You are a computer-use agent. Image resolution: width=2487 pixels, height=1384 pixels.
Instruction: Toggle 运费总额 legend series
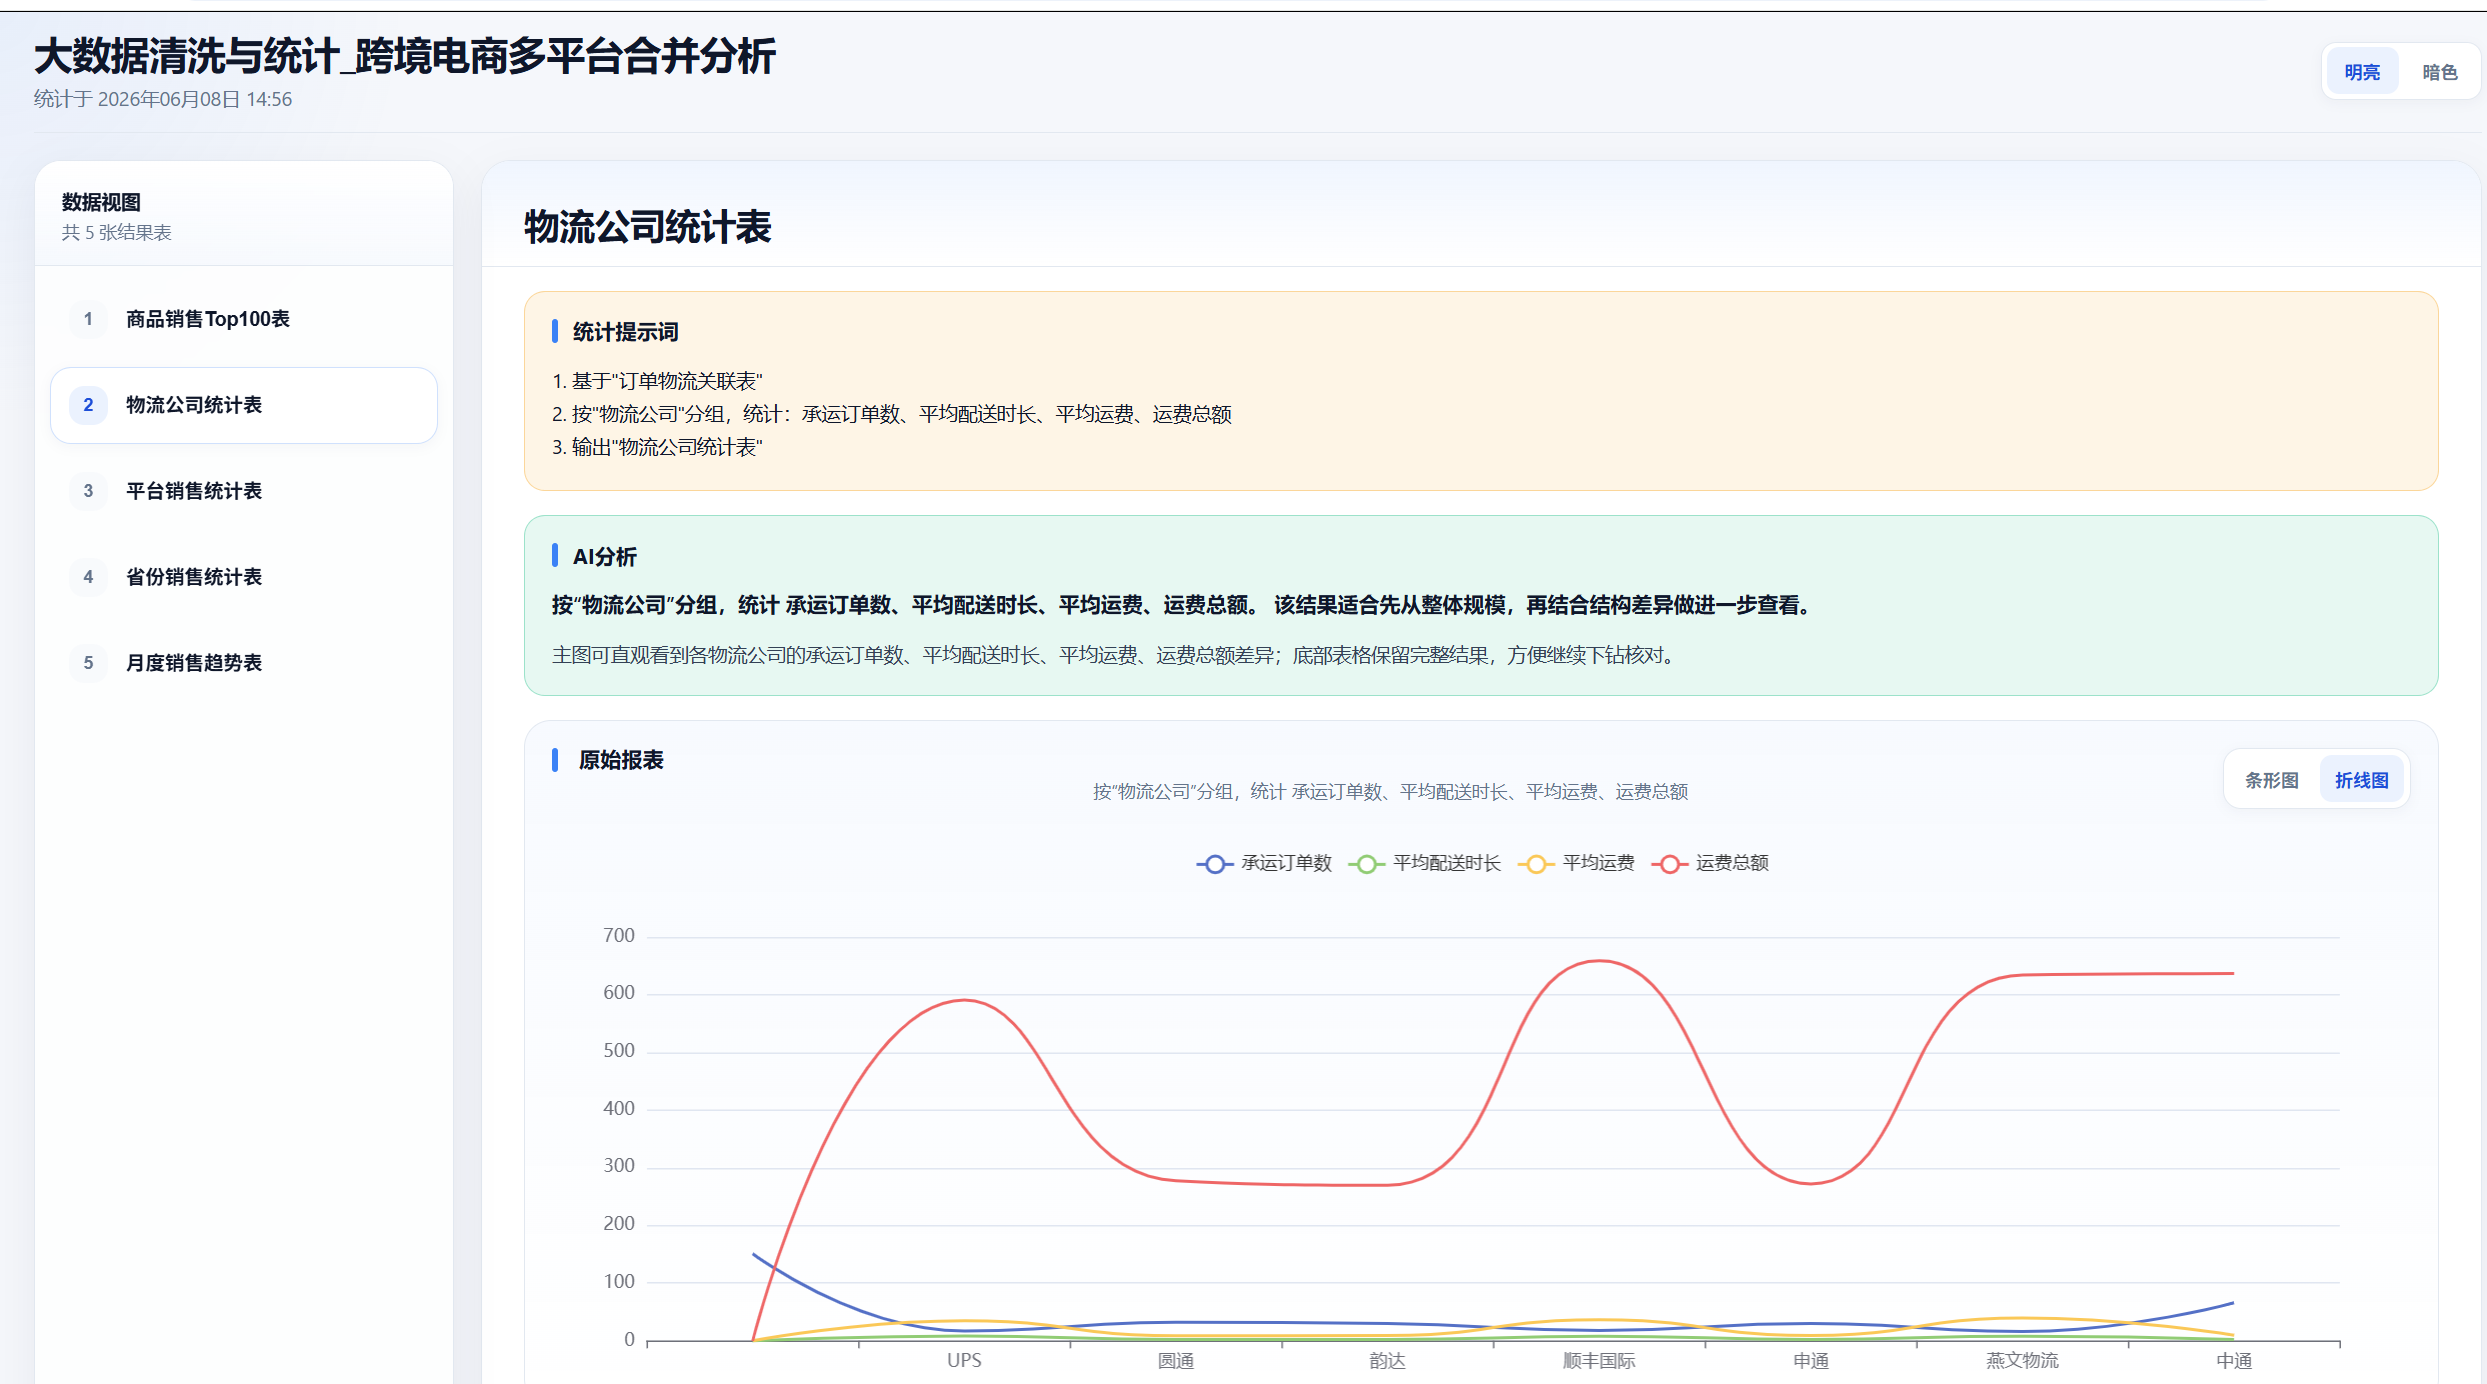click(x=1710, y=863)
